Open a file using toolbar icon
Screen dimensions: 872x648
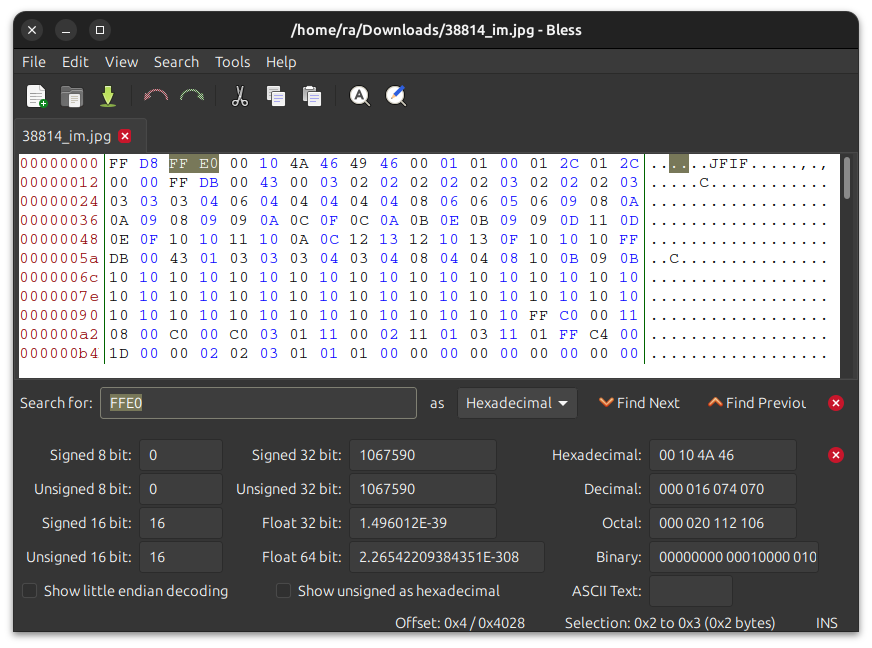coord(72,96)
